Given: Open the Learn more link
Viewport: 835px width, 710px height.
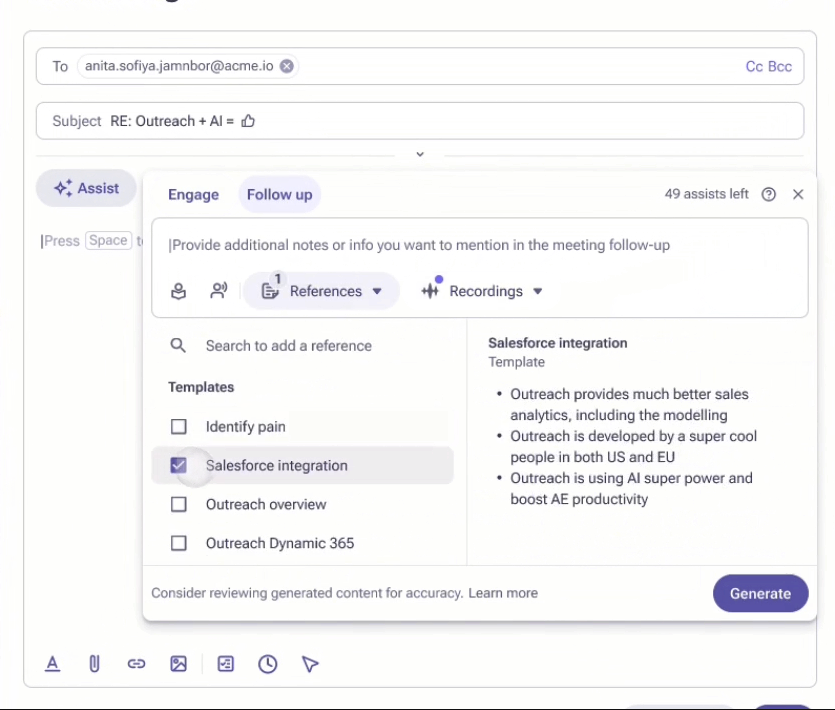Looking at the screenshot, I should click(503, 593).
